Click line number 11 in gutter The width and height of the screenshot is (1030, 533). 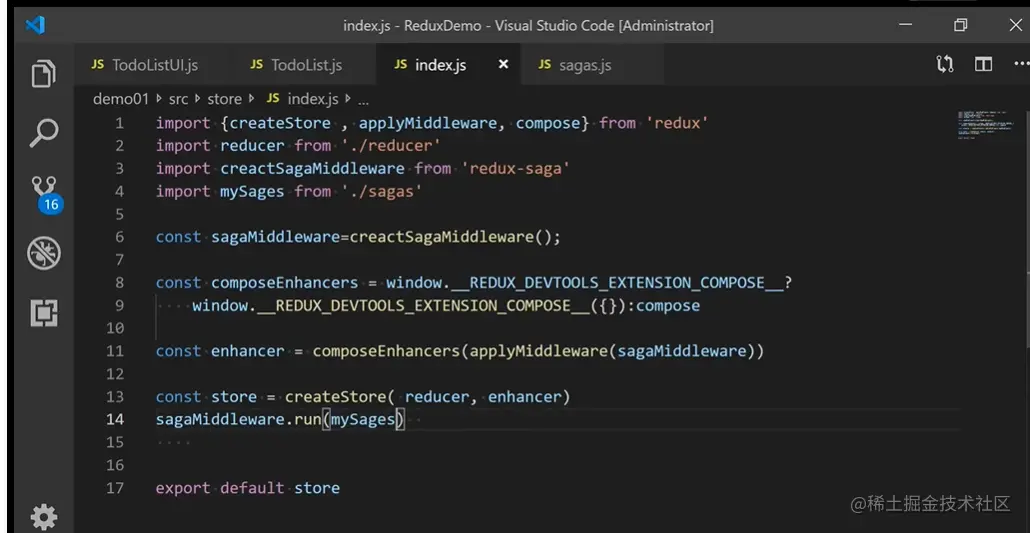click(115, 351)
